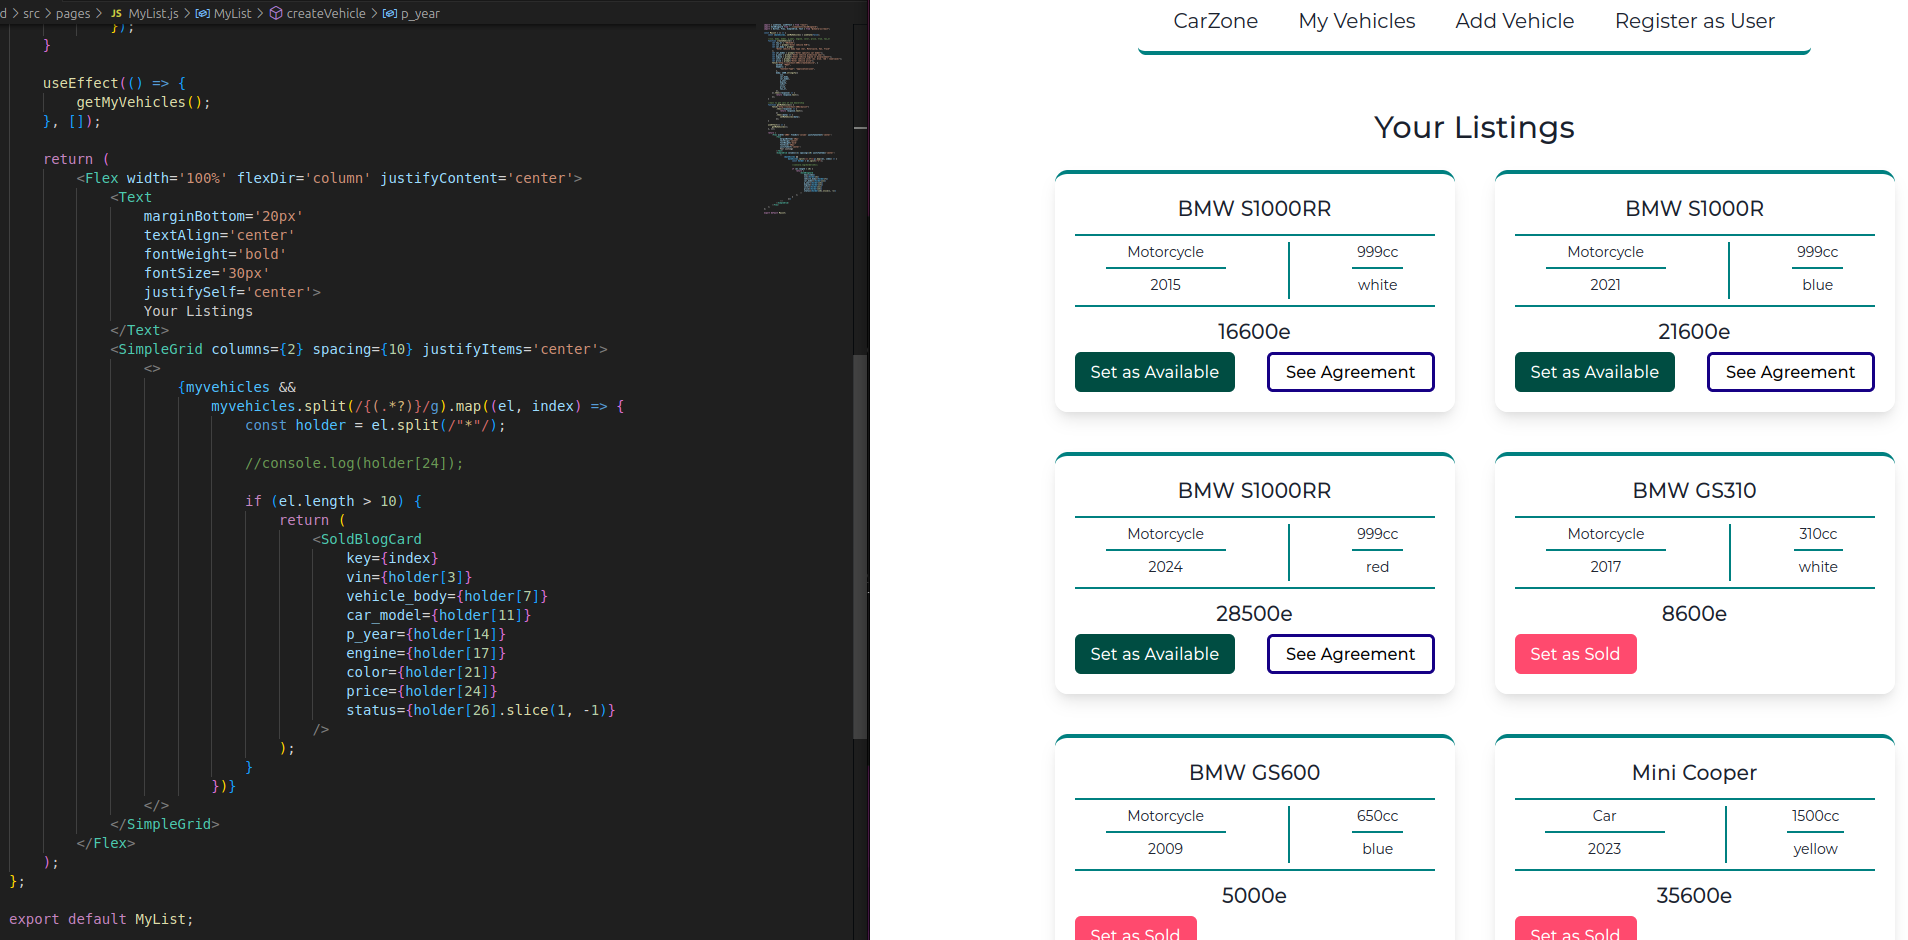The height and width of the screenshot is (940, 1908).
Task: Expand the MyList.js breadcrumb item
Action: 153,14
